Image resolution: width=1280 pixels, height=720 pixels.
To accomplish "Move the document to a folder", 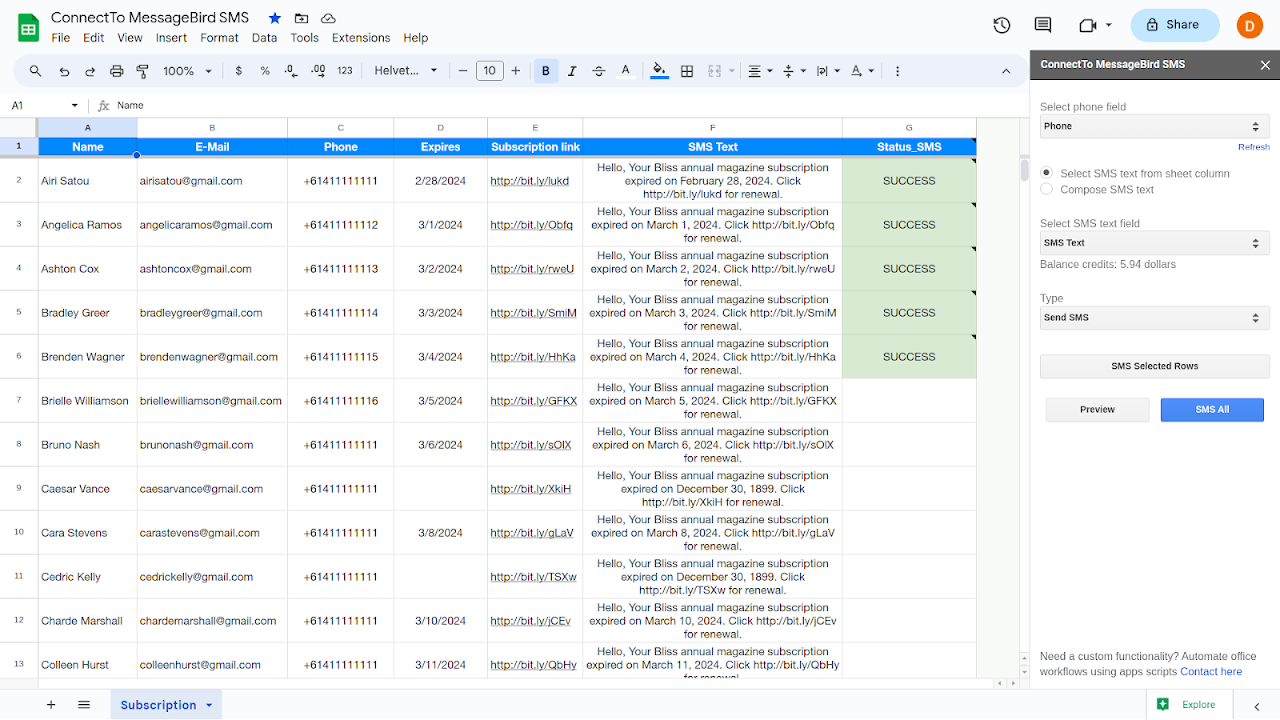I will pyautogui.click(x=301, y=18).
